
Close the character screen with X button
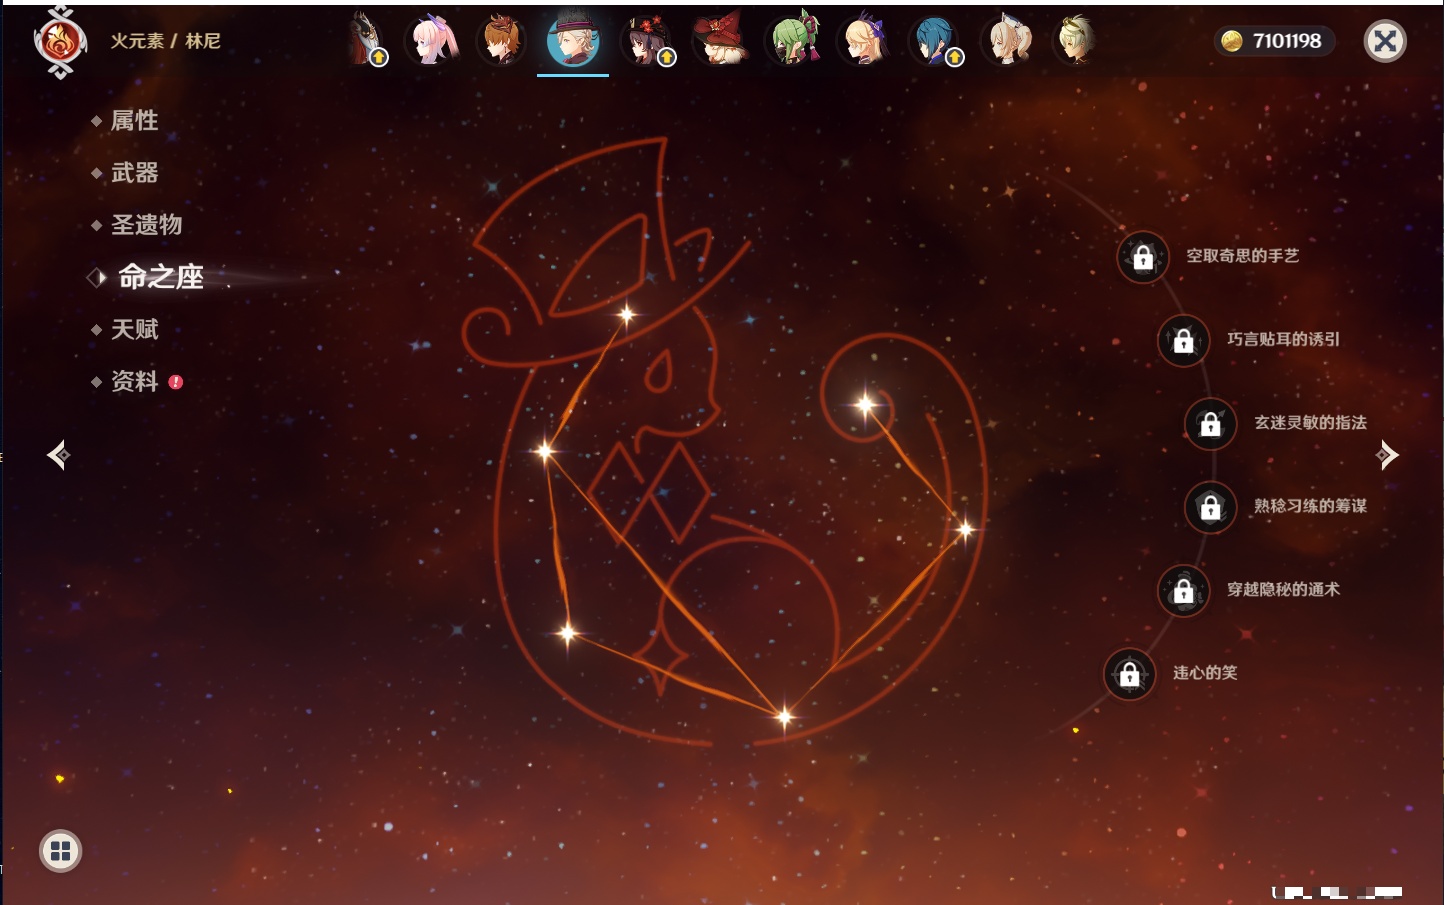coord(1385,41)
